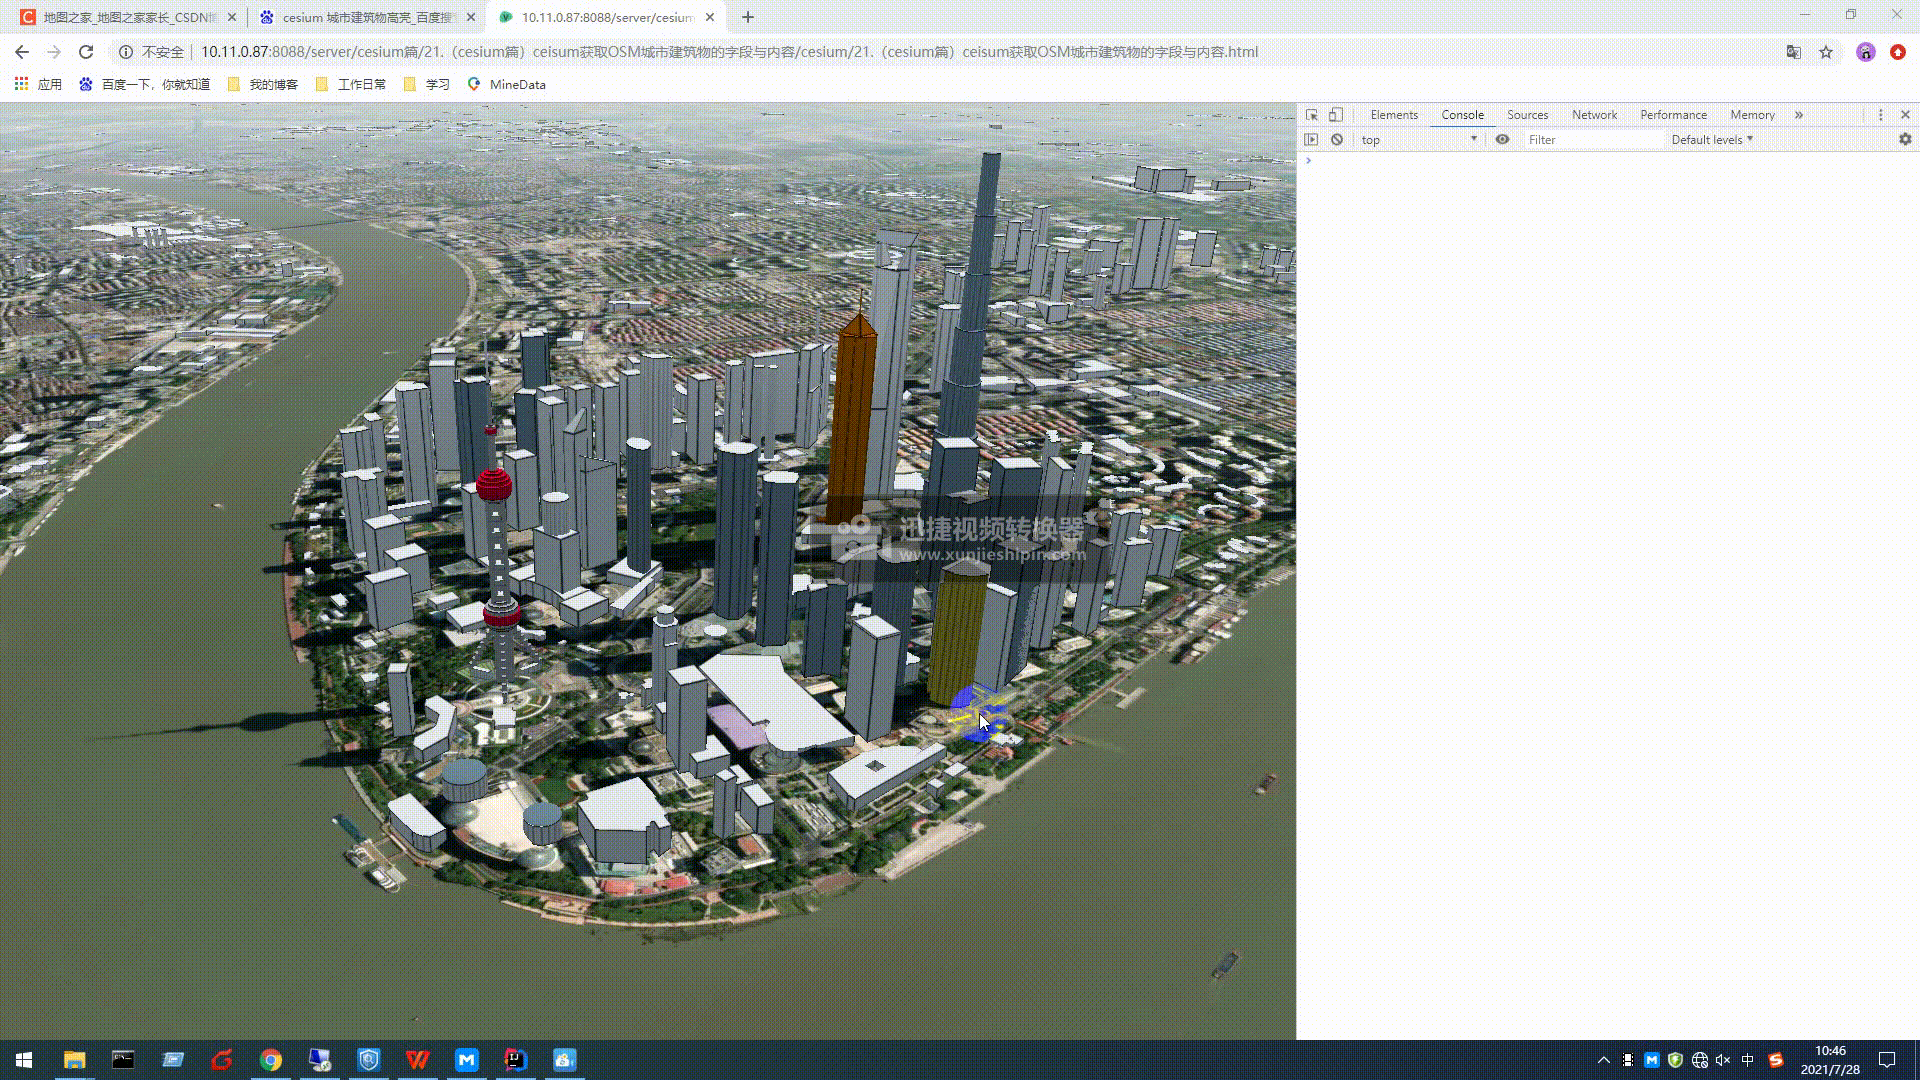Click the translate page icon
Viewport: 1920px width, 1080px height.
click(1794, 52)
